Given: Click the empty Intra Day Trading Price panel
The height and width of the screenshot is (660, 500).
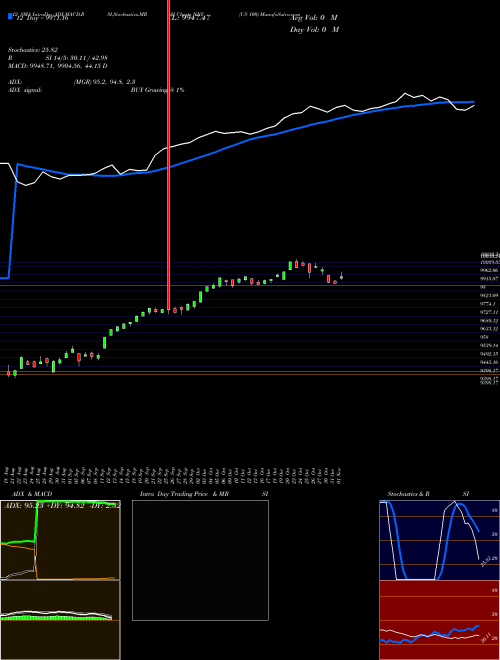Looking at the screenshot, I should click(200, 560).
